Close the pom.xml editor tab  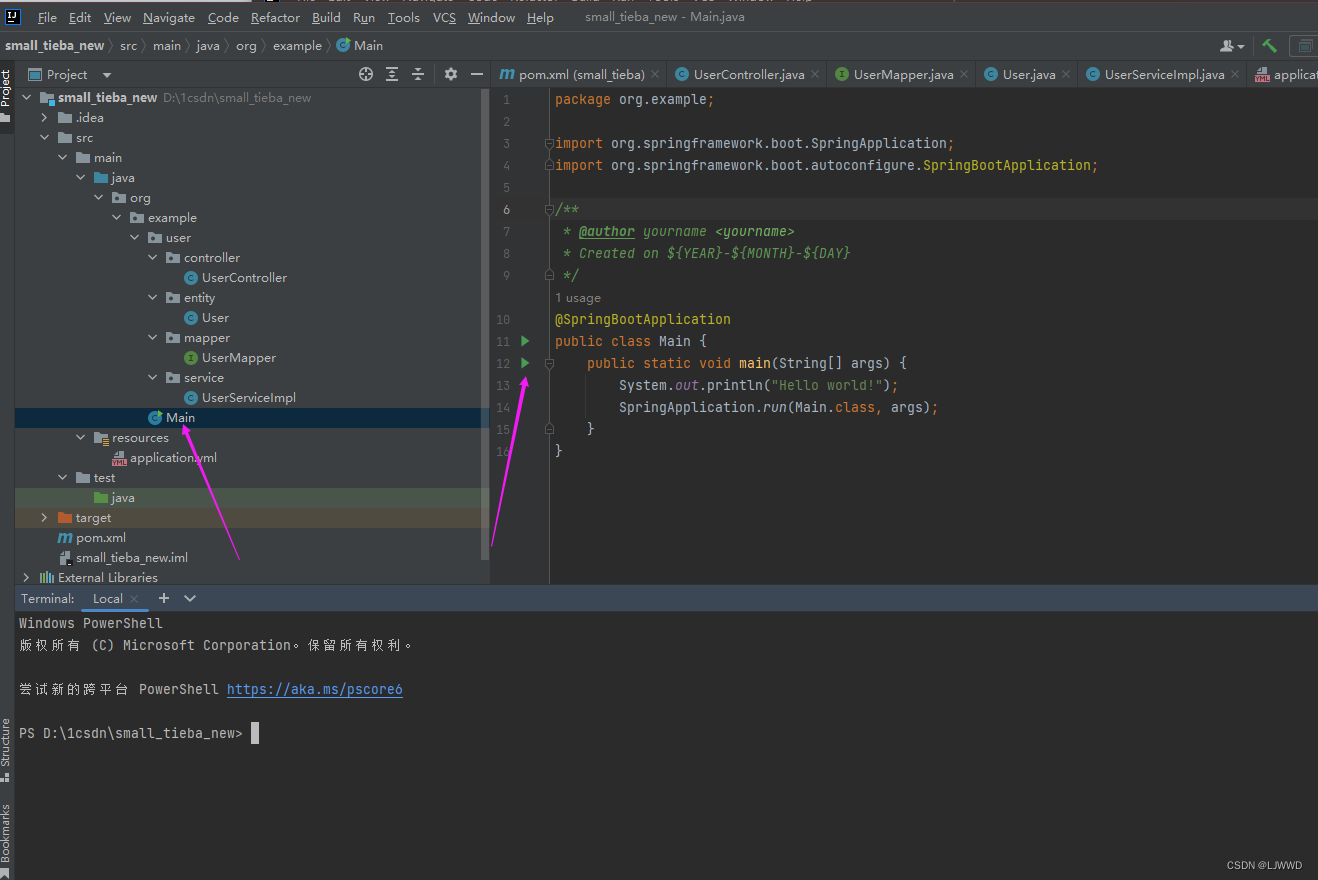(x=655, y=74)
